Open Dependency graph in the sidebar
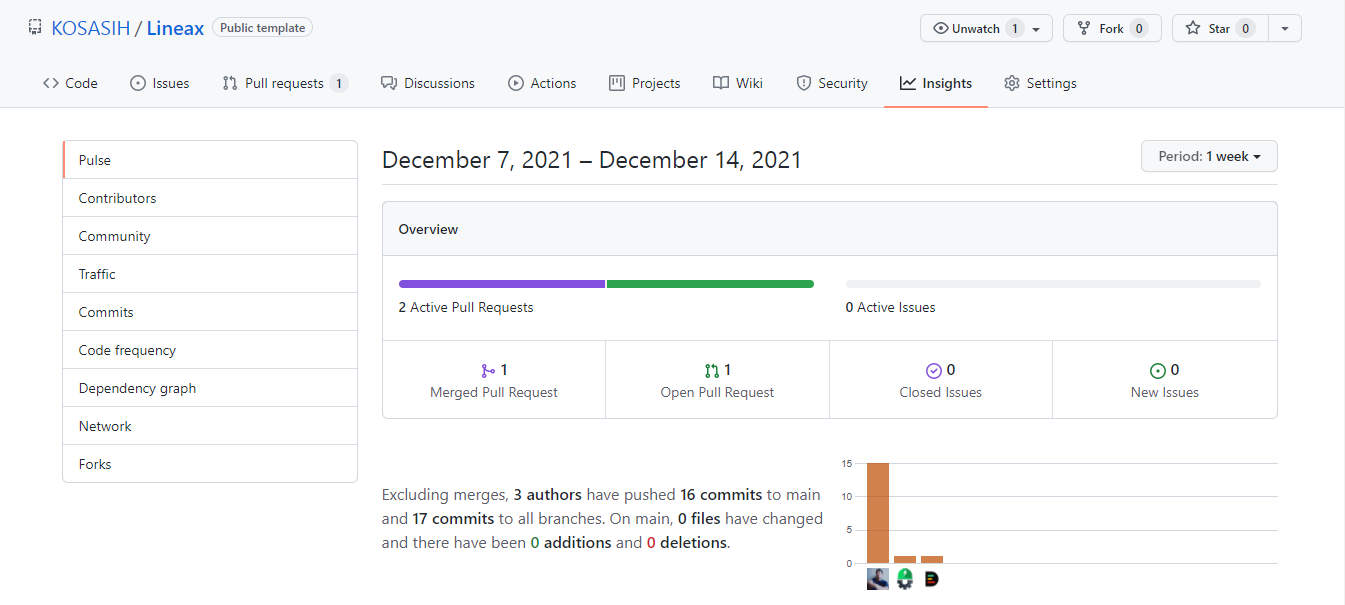 point(210,388)
